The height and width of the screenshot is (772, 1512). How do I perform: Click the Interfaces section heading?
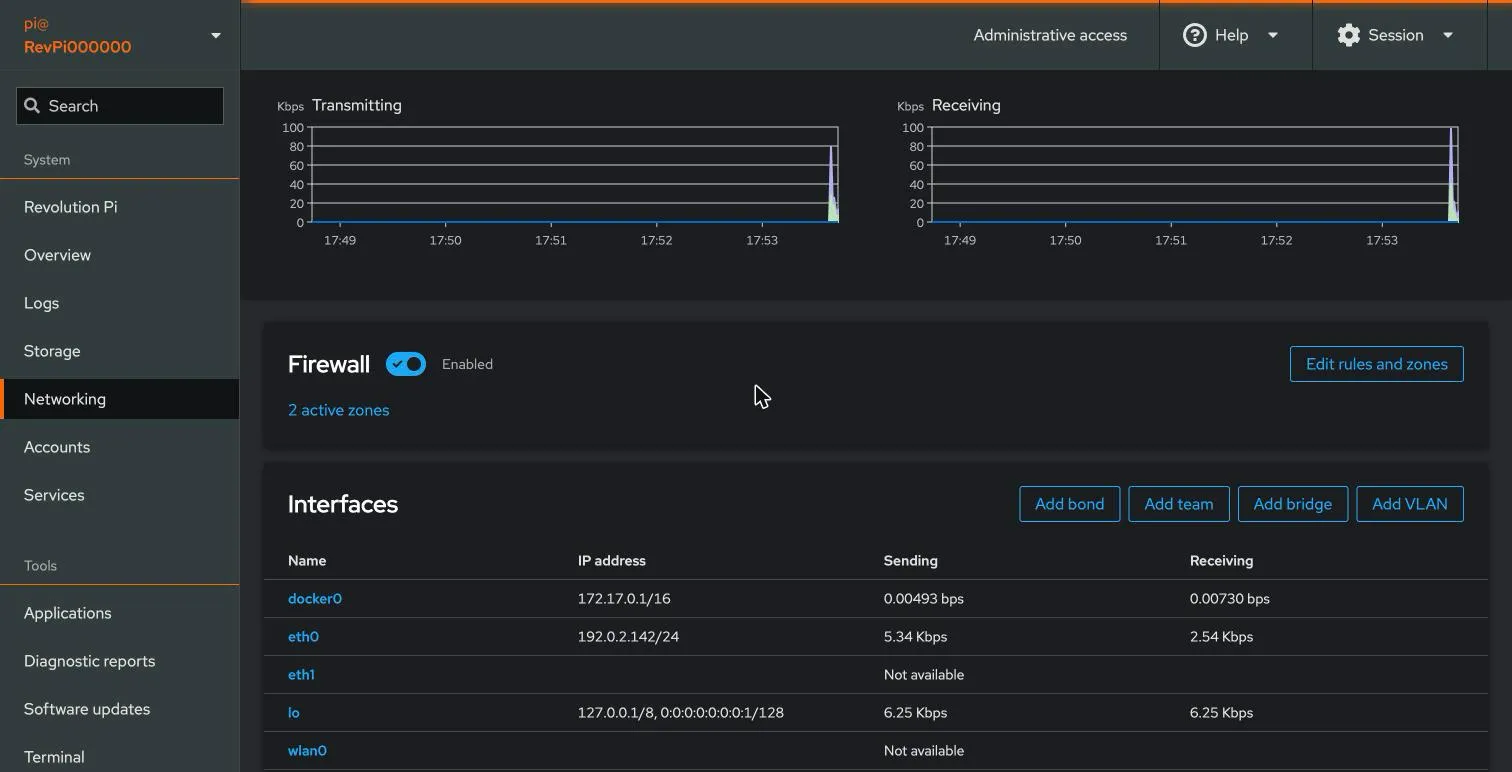click(x=343, y=504)
